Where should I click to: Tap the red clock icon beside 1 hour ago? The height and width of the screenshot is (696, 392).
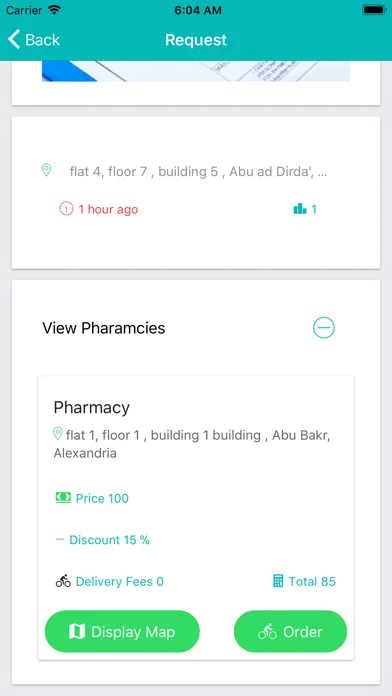tap(66, 209)
